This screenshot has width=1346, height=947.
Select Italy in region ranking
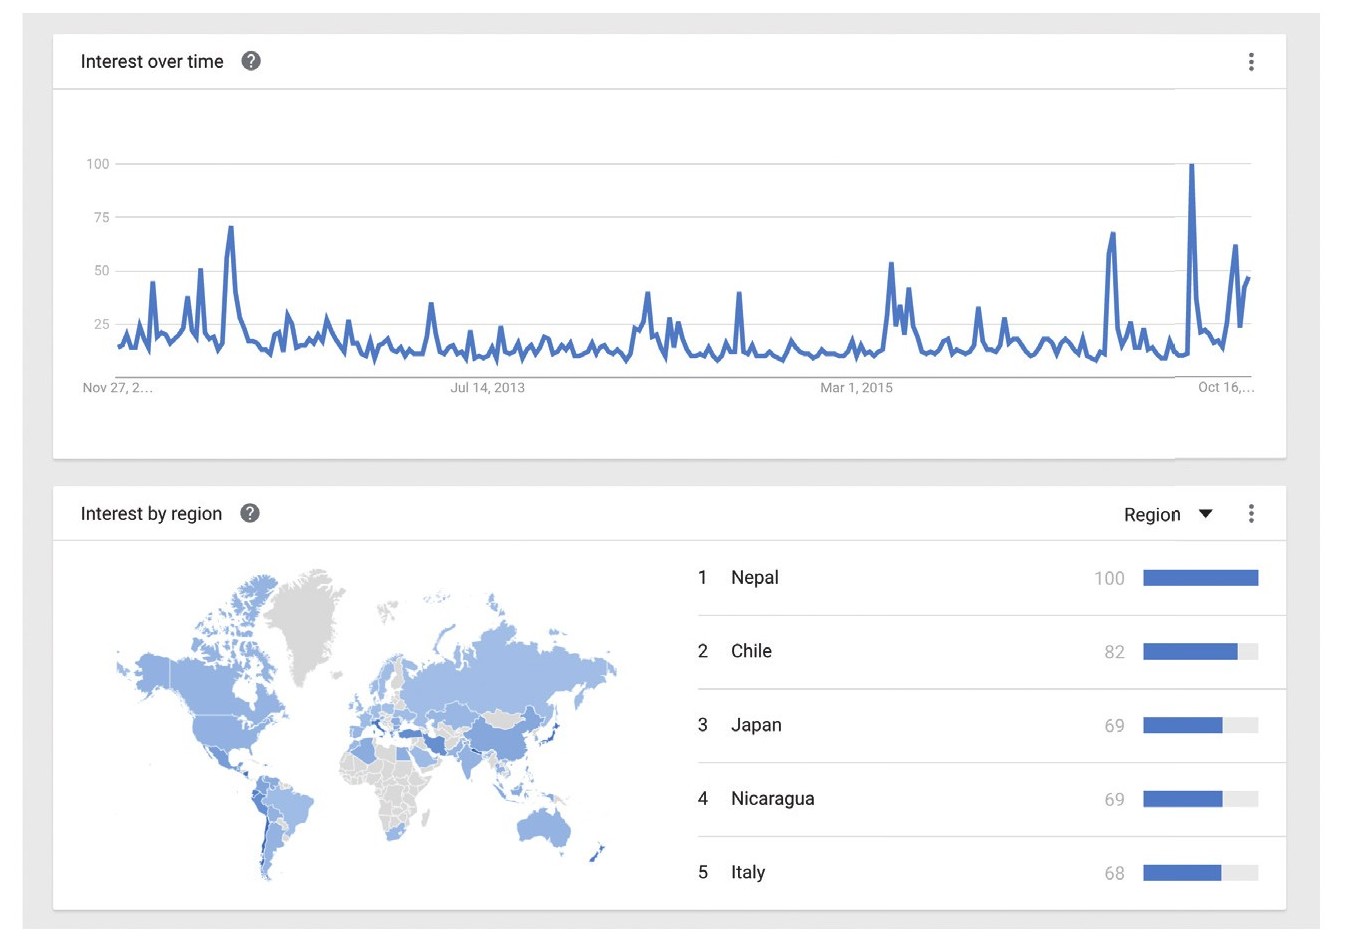(748, 873)
